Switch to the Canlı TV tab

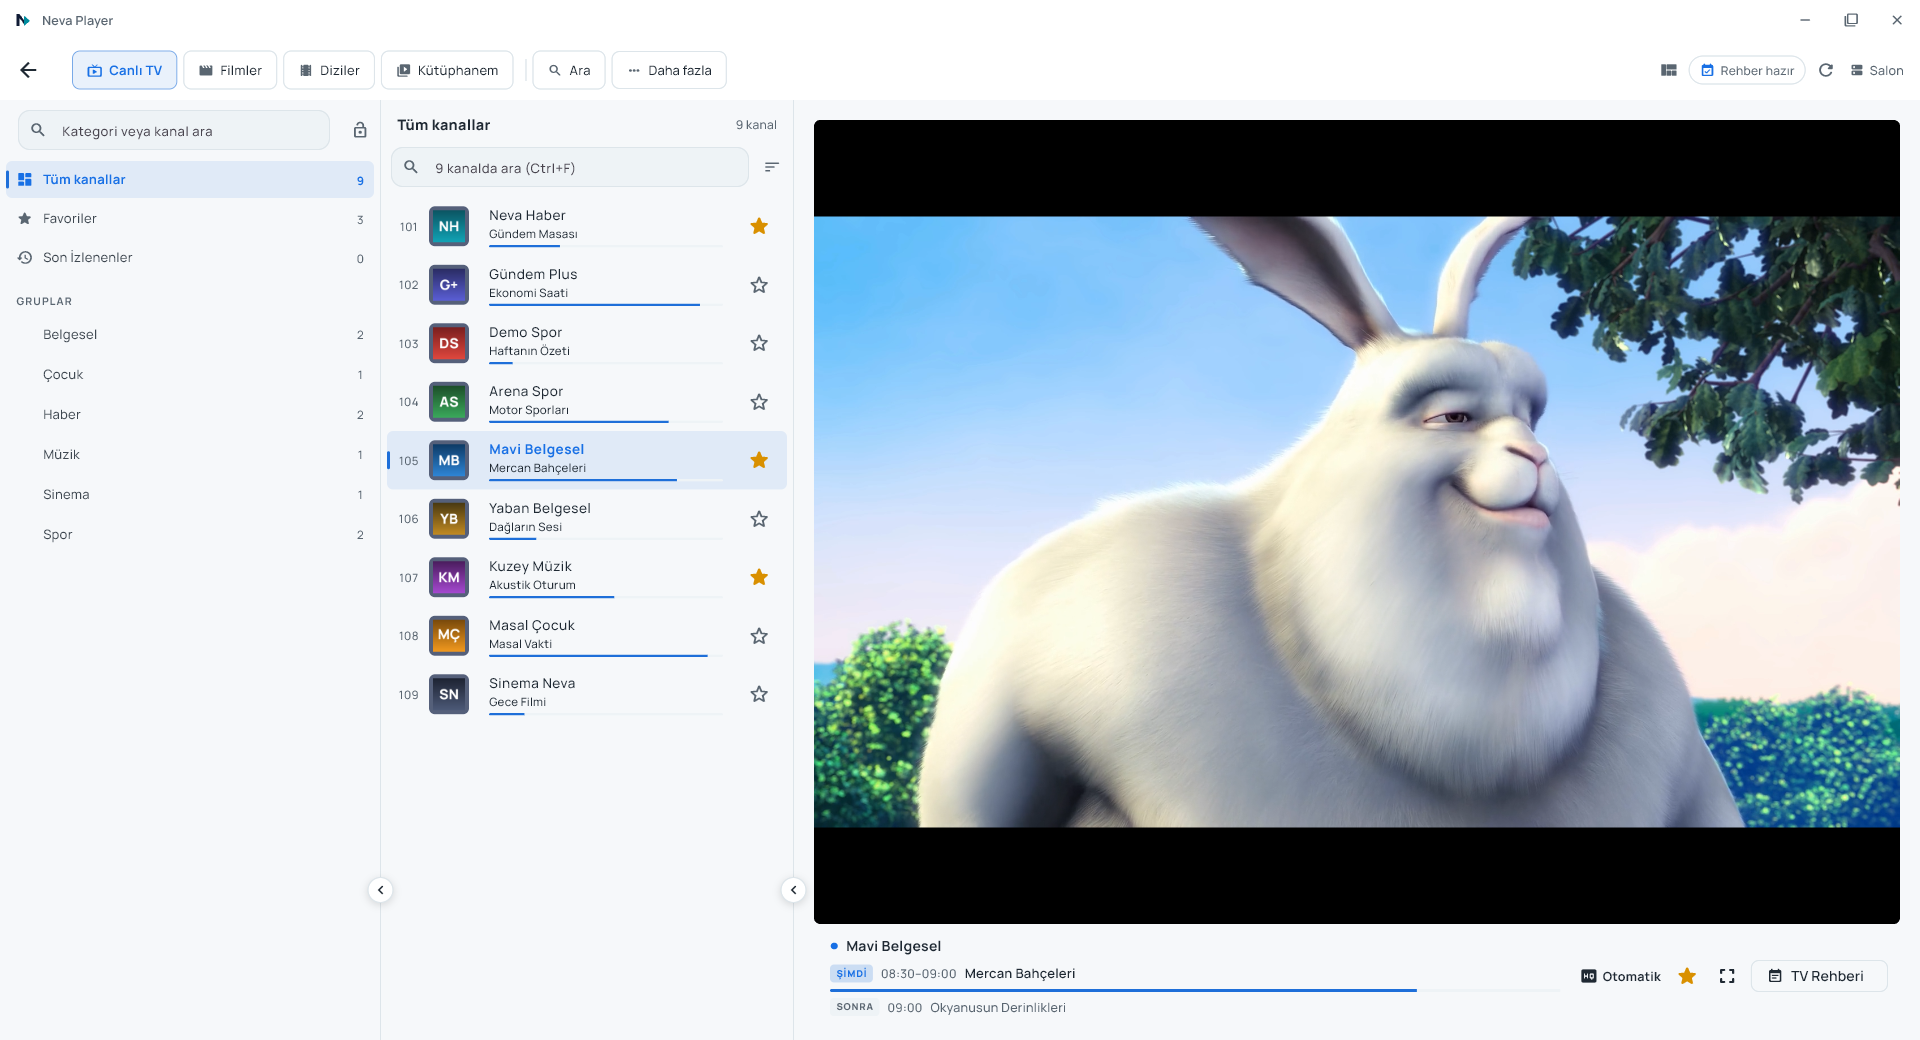[x=125, y=70]
